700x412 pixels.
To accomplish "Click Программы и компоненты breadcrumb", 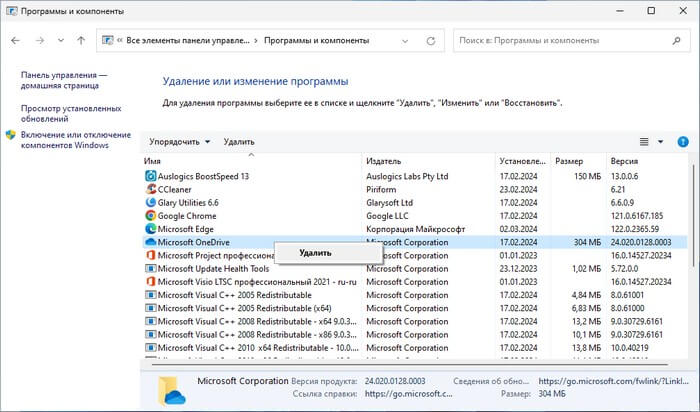I will (x=317, y=41).
